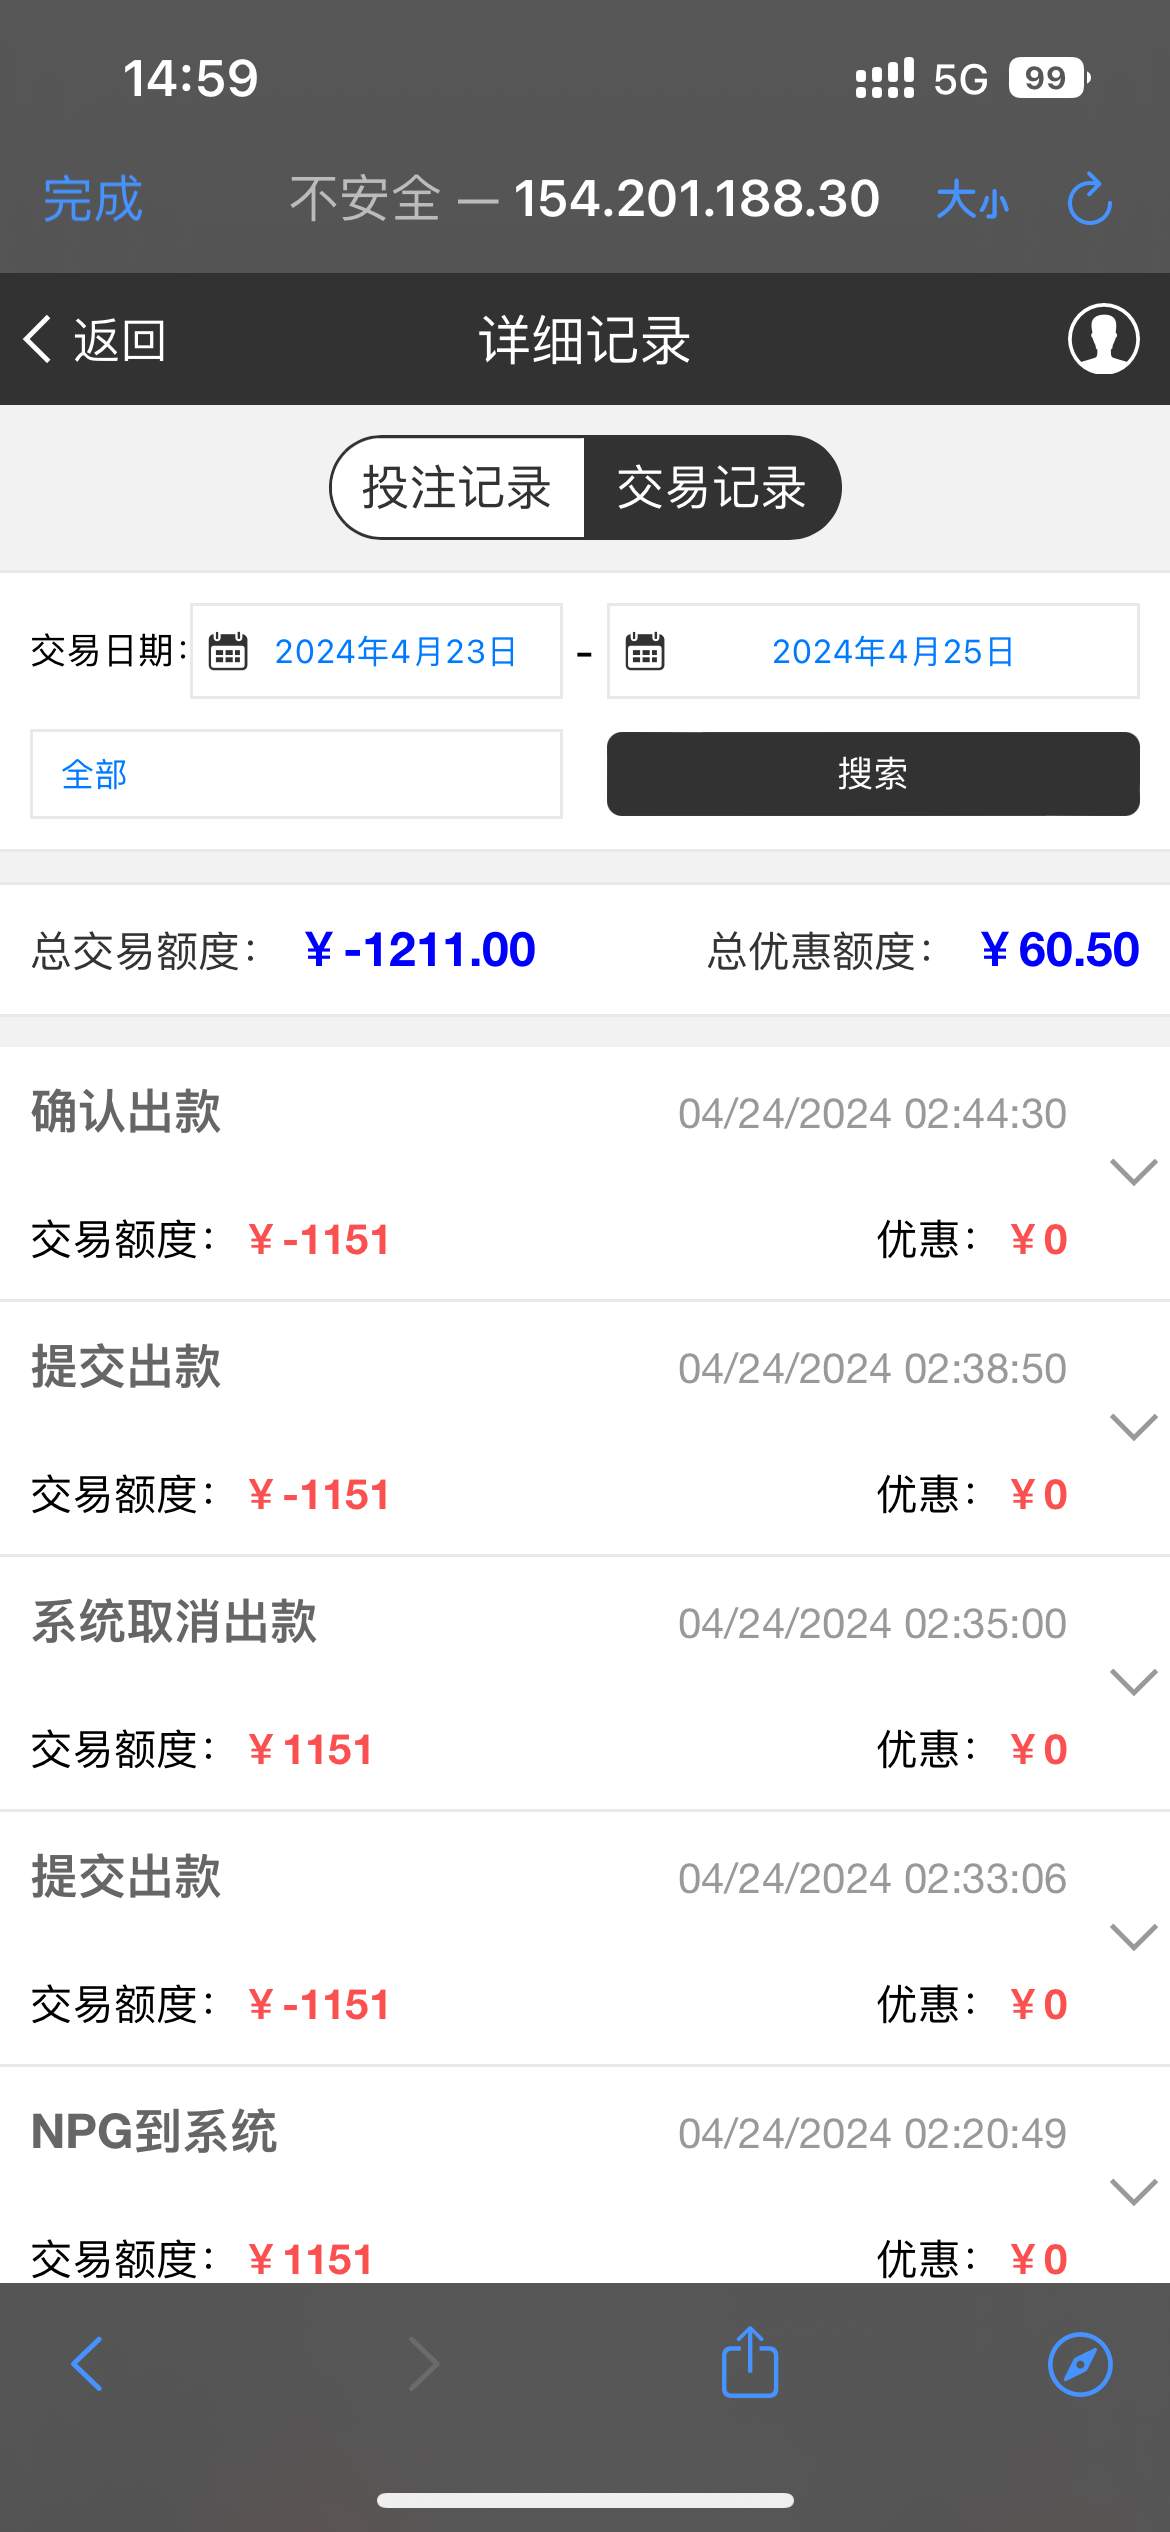Open text size 大小 option
Viewport: 1170px width, 2532px height.
972,200
